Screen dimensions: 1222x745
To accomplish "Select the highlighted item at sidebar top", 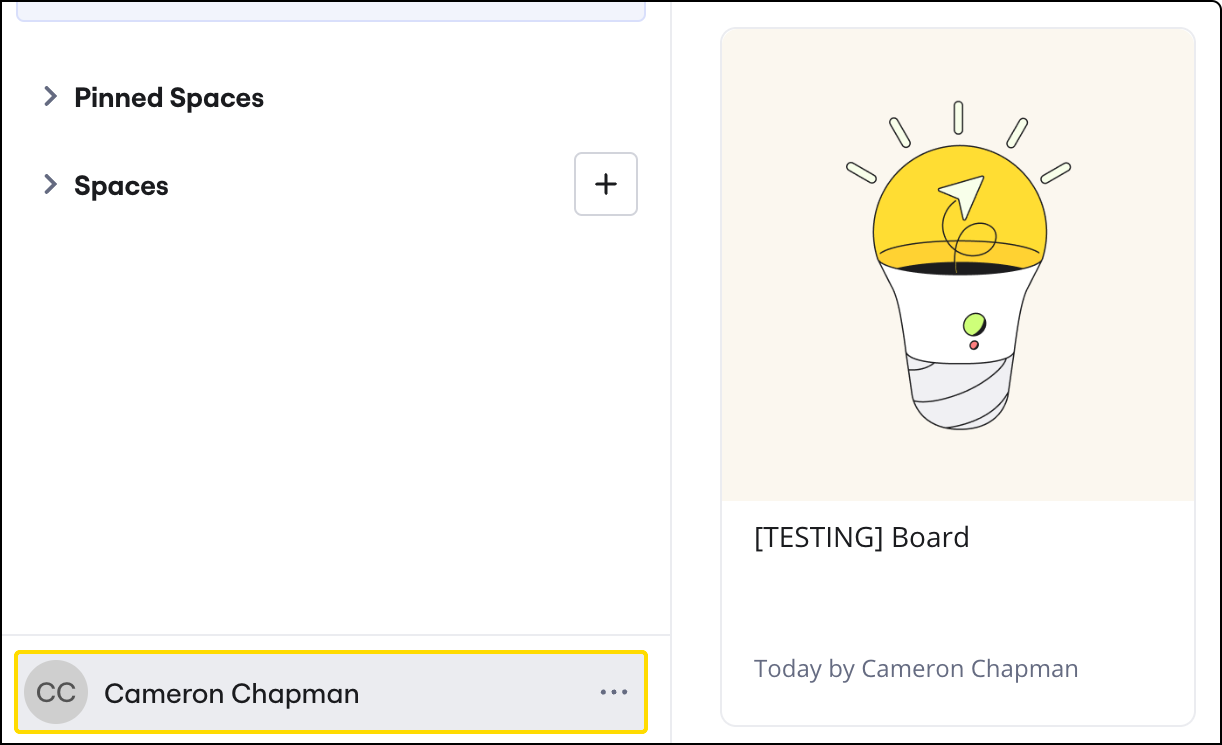I will pyautogui.click(x=330, y=11).
